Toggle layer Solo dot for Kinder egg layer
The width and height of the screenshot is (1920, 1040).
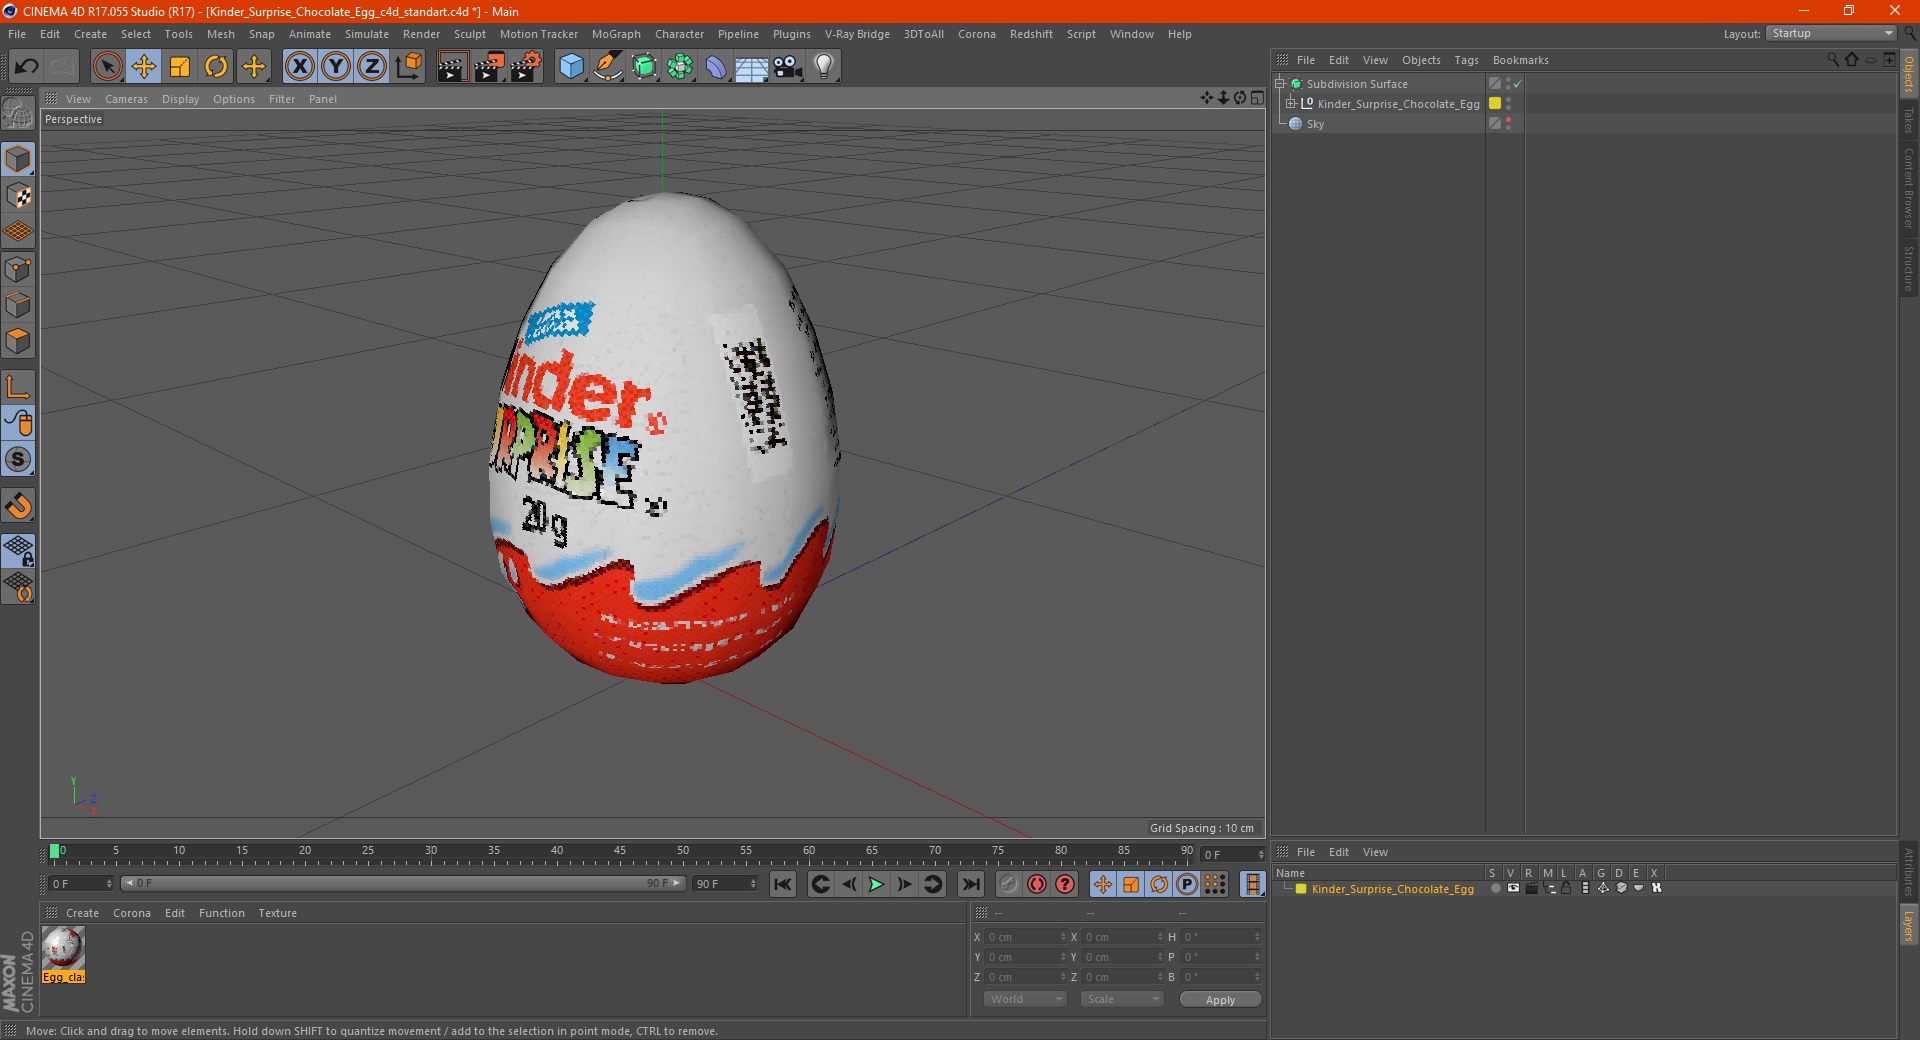[x=1495, y=888]
